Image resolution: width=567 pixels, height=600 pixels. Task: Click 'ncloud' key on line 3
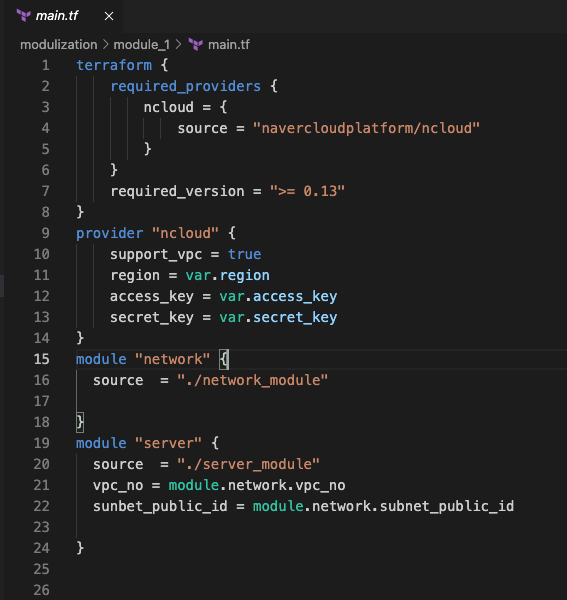tap(169, 107)
